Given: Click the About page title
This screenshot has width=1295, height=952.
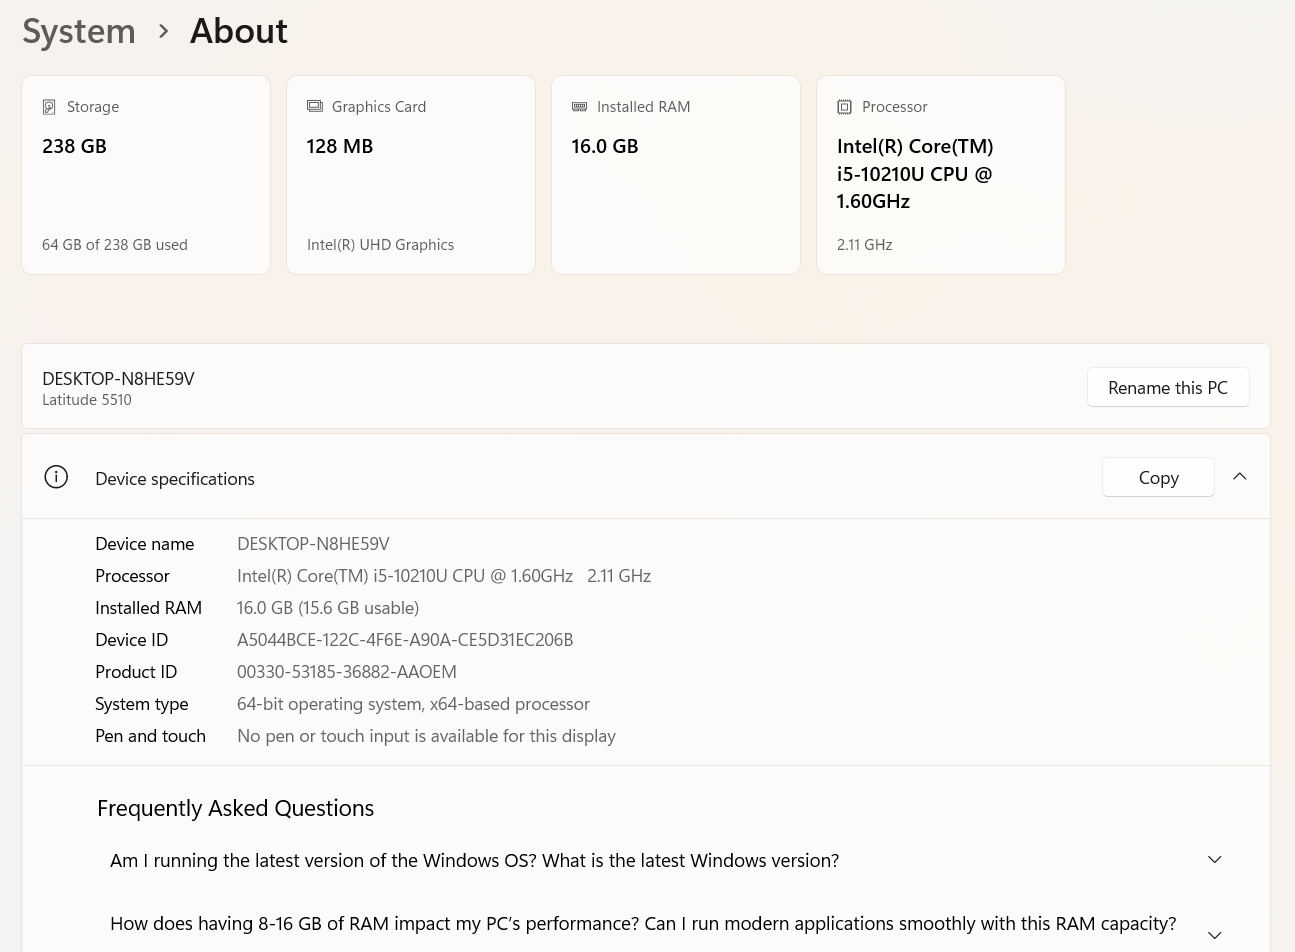Looking at the screenshot, I should tap(239, 31).
